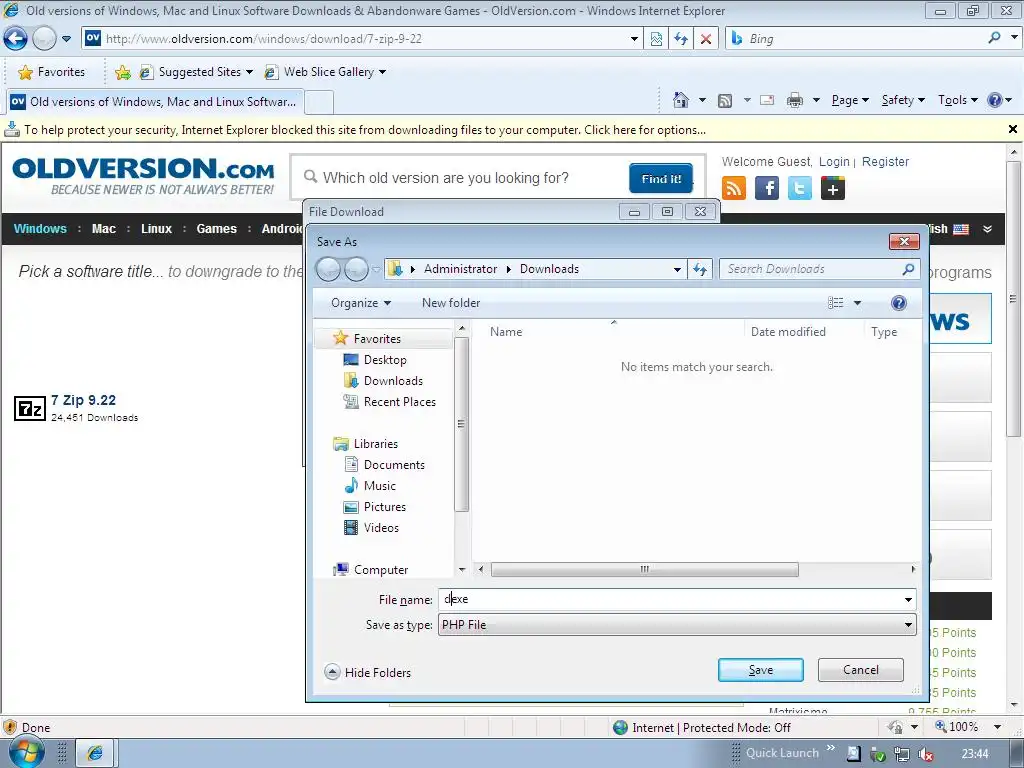Click the muted volume tray icon
Viewport: 1024px width, 768px height.
(x=925, y=754)
